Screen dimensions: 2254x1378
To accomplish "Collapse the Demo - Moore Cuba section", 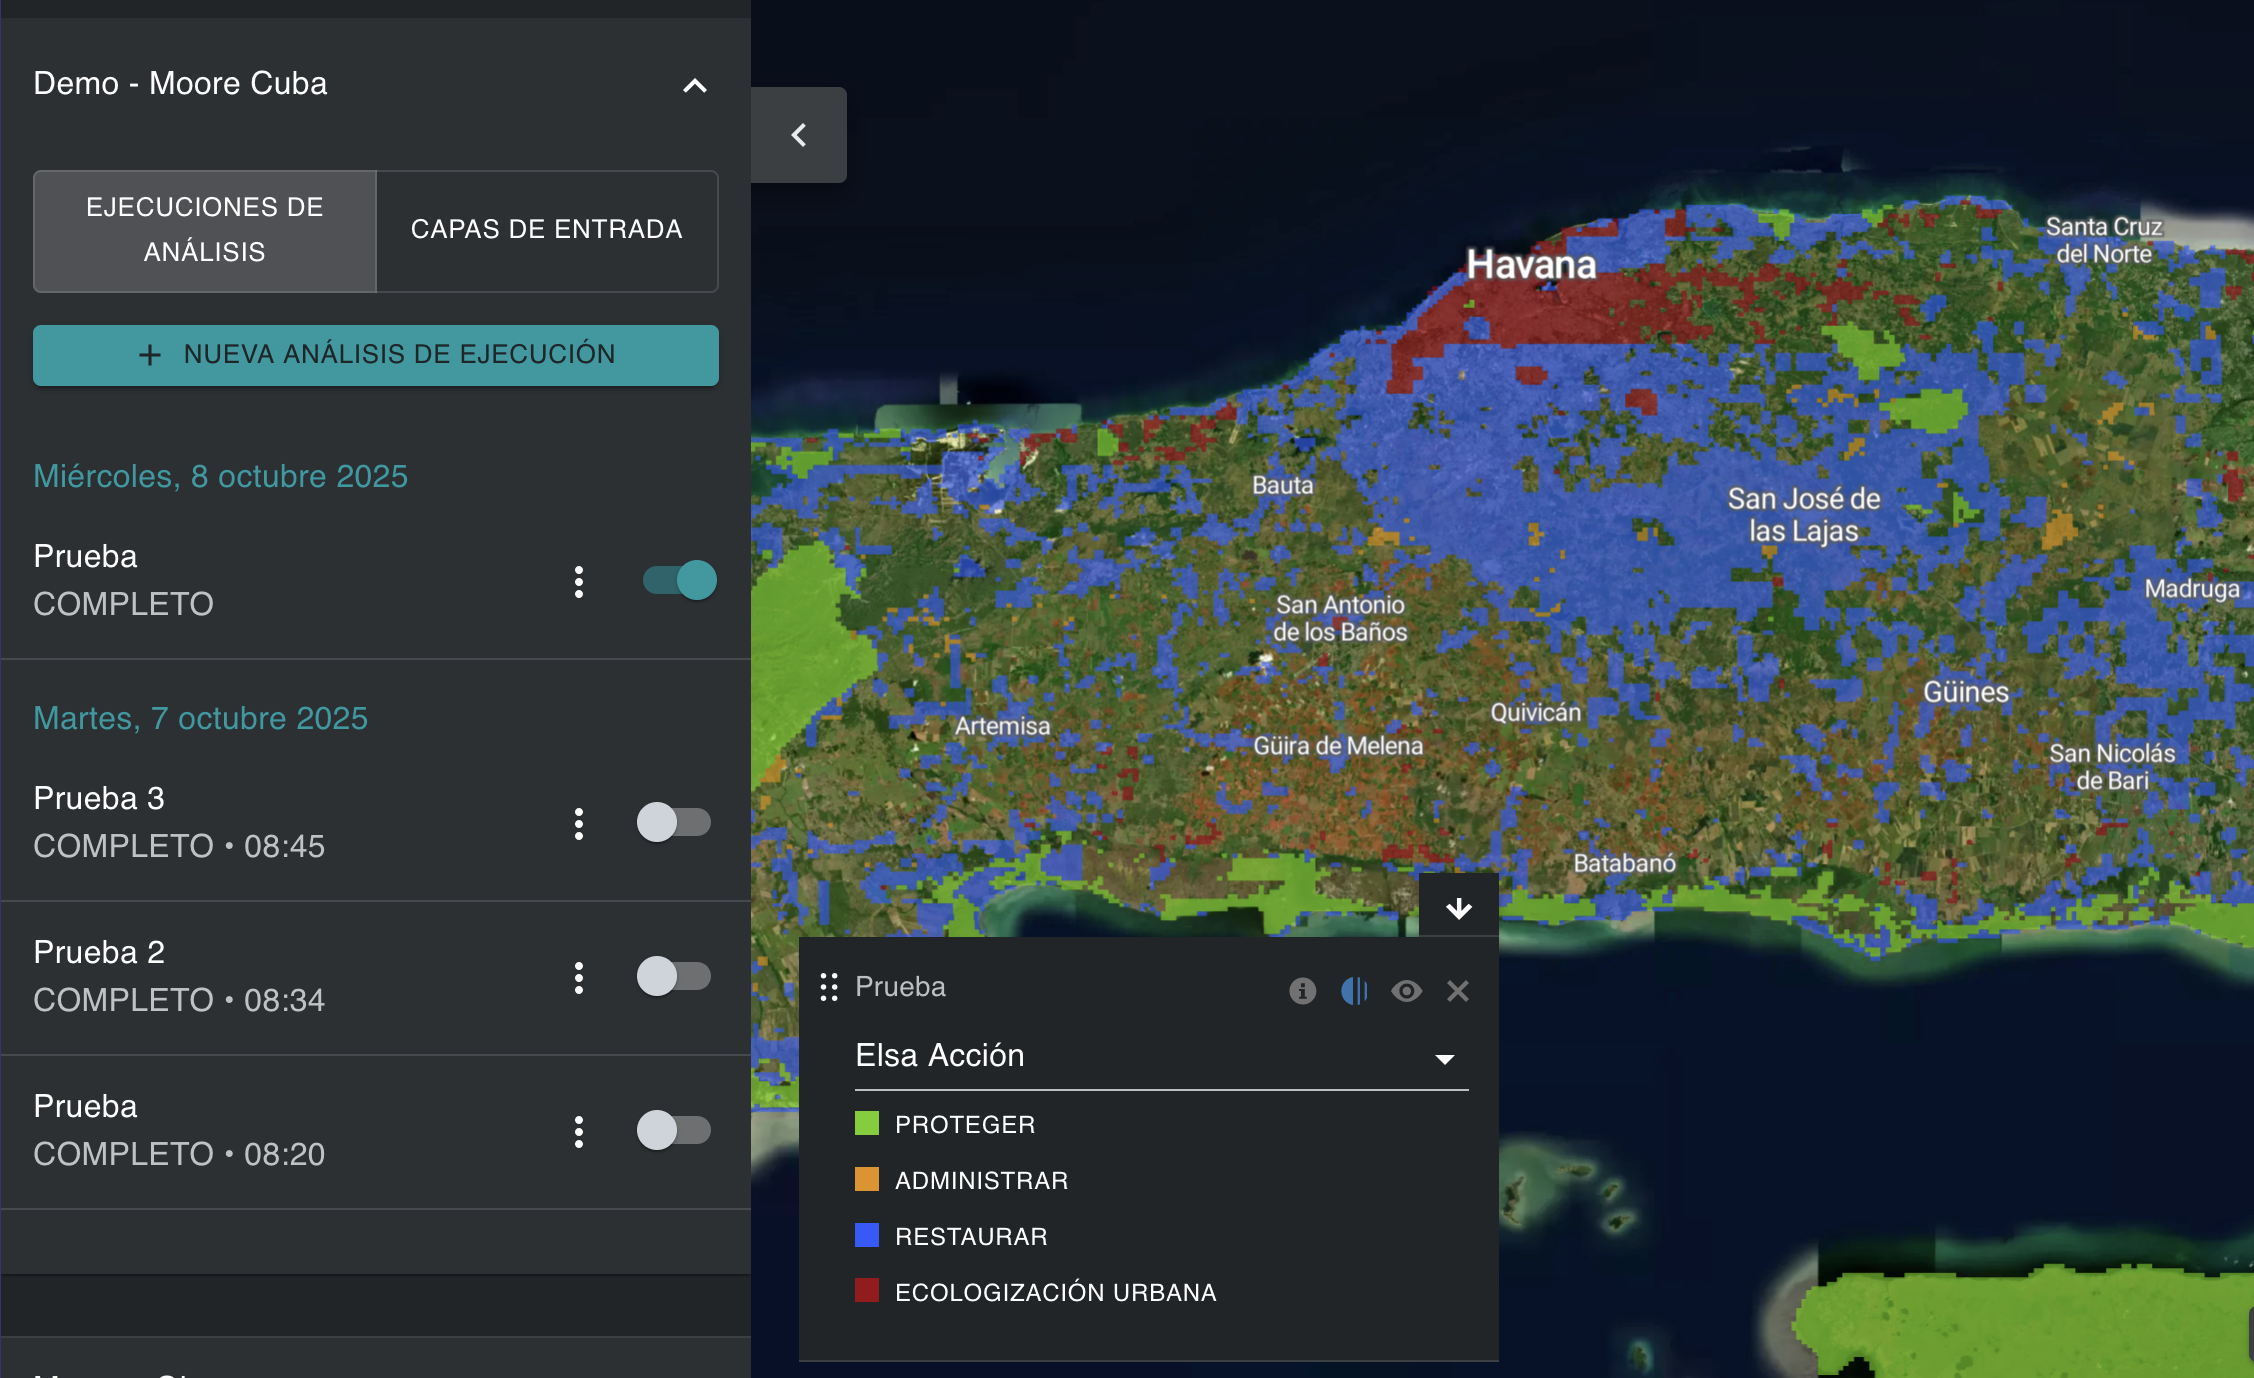I will pyautogui.click(x=695, y=85).
